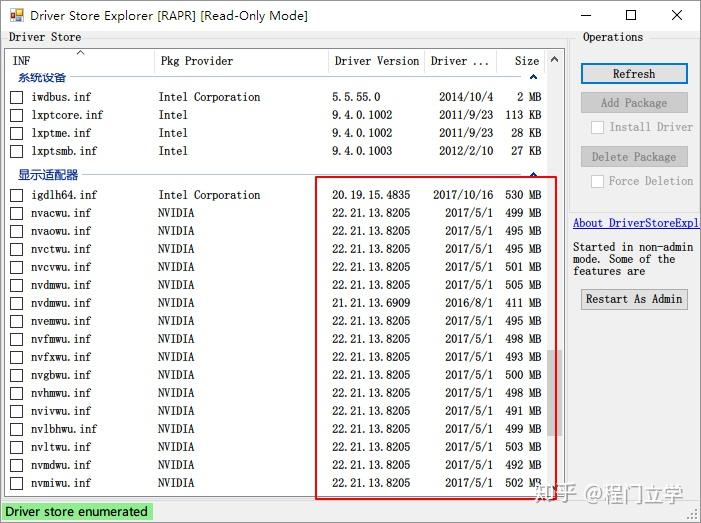
Task: Click the 530 MB size cell
Action: click(523, 195)
